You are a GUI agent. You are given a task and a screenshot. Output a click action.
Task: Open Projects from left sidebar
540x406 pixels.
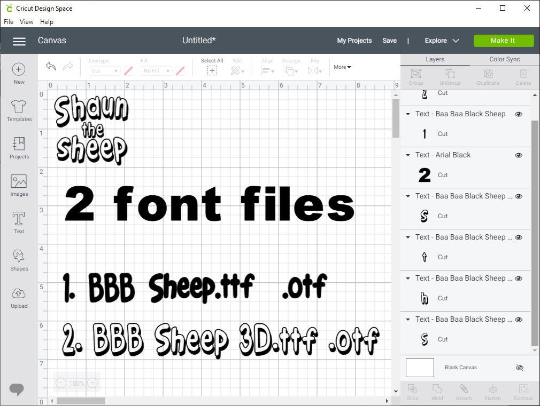(x=19, y=148)
